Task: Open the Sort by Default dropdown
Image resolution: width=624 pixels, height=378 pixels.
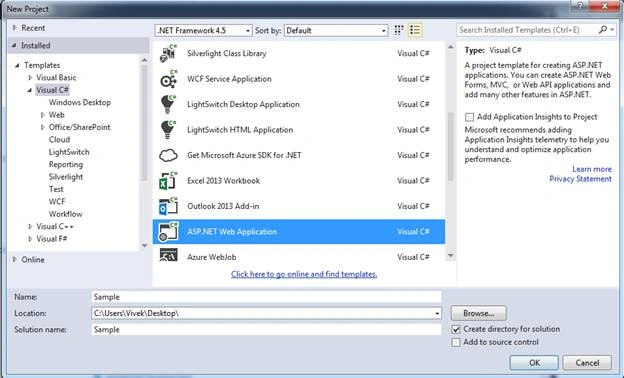Action: pos(336,31)
